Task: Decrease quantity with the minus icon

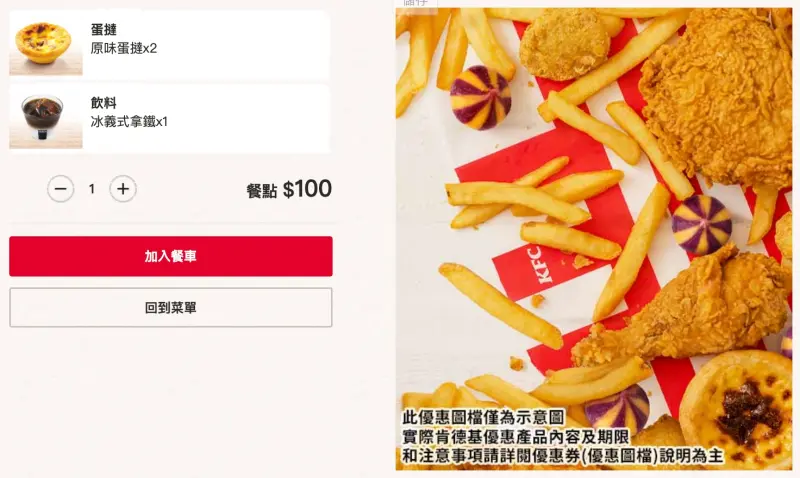Action: (x=61, y=189)
